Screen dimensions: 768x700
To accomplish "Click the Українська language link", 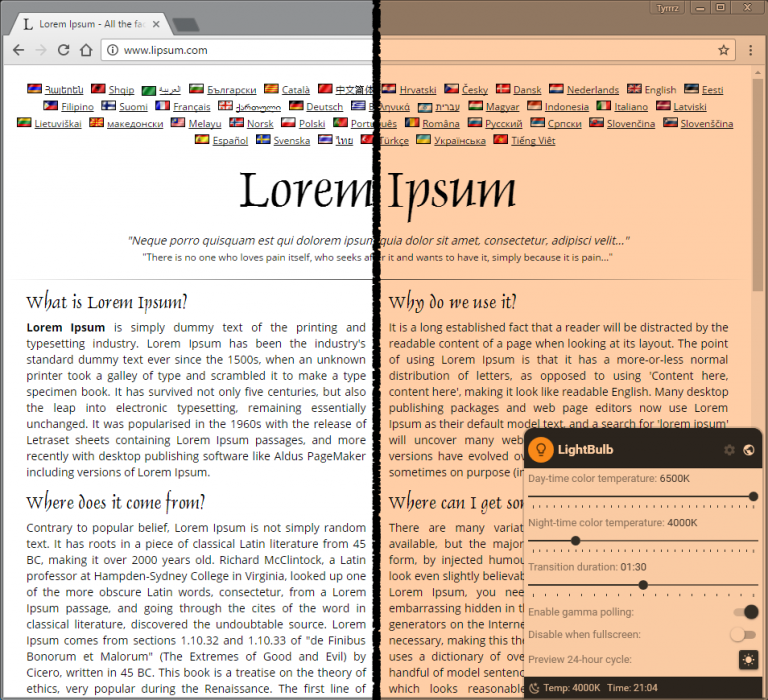I will pos(460,141).
